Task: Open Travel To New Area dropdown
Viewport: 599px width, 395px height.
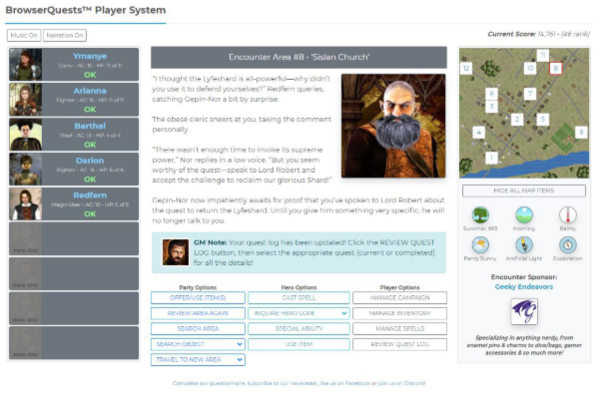Action: click(198, 360)
